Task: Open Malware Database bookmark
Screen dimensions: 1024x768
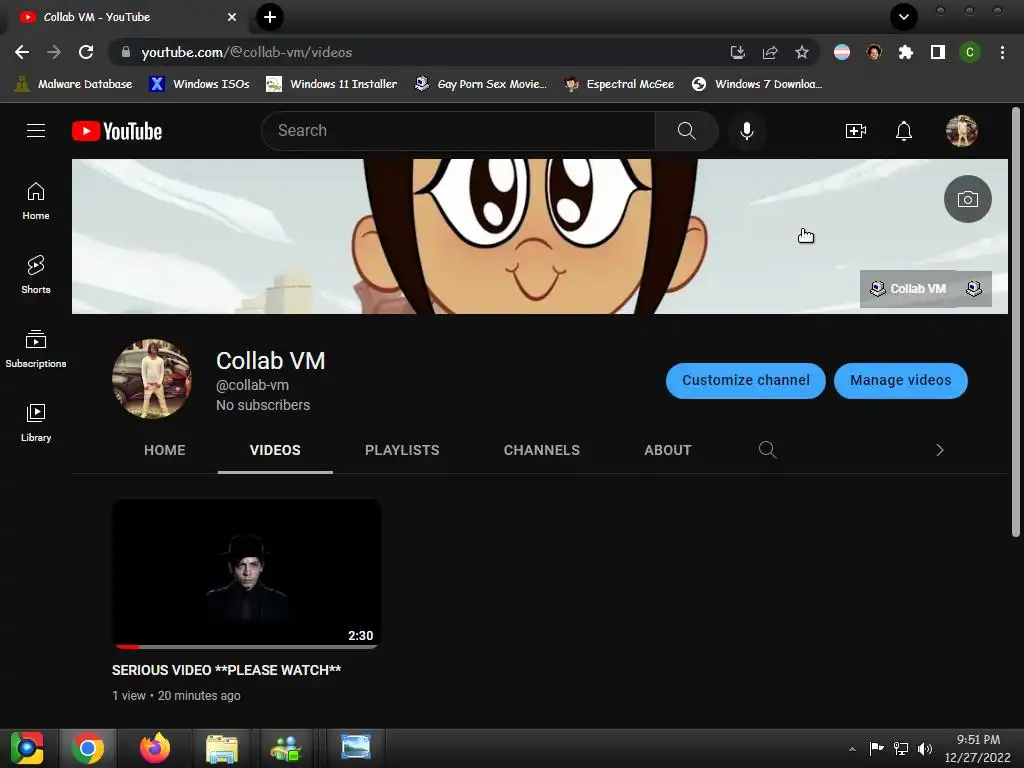Action: coord(73,84)
